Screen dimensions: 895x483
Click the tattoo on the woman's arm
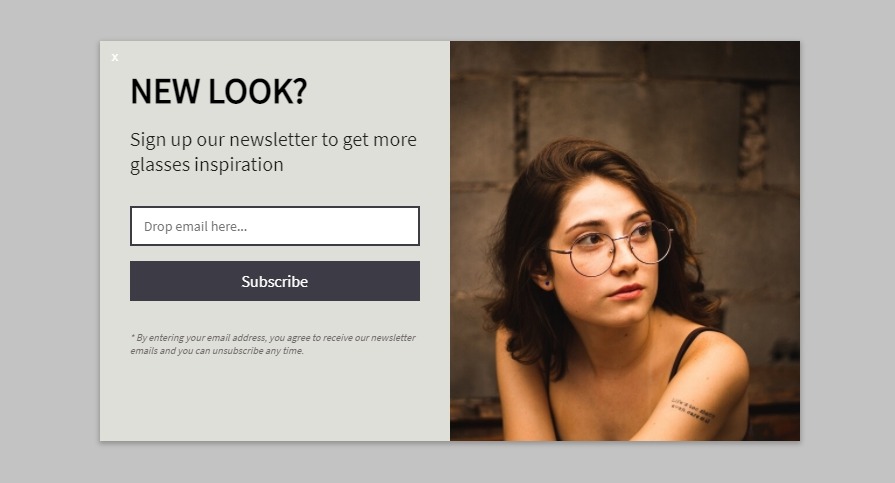click(692, 410)
